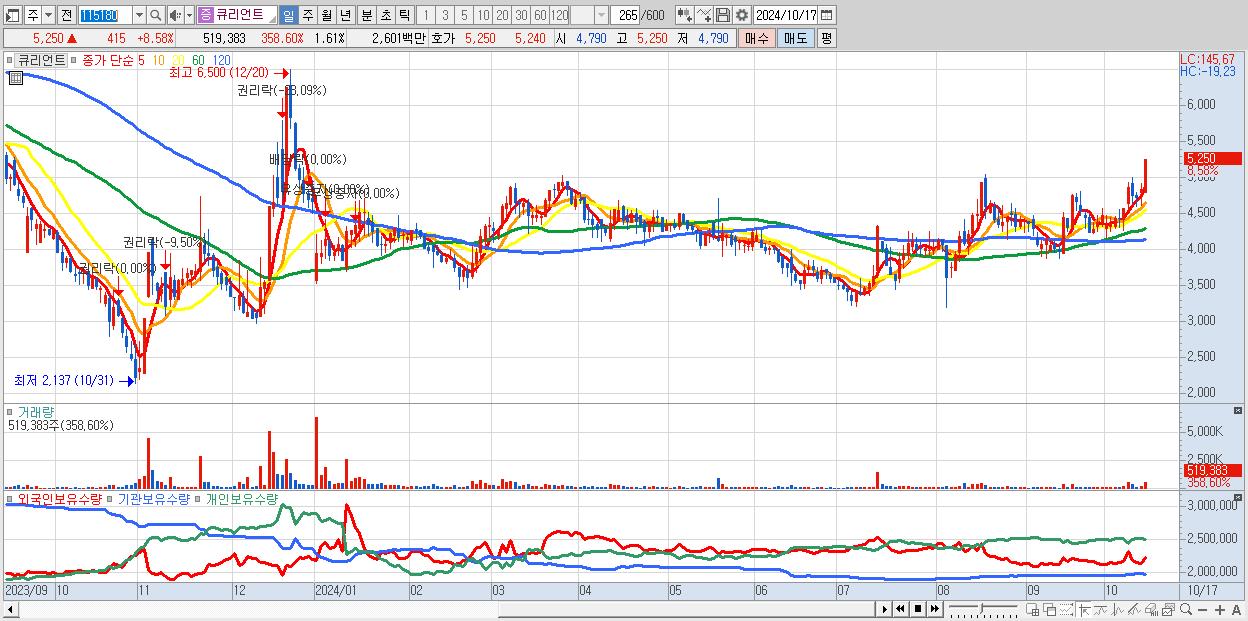The height and width of the screenshot is (621, 1248).
Task: Click the stock code input field 115180
Action: point(105,15)
